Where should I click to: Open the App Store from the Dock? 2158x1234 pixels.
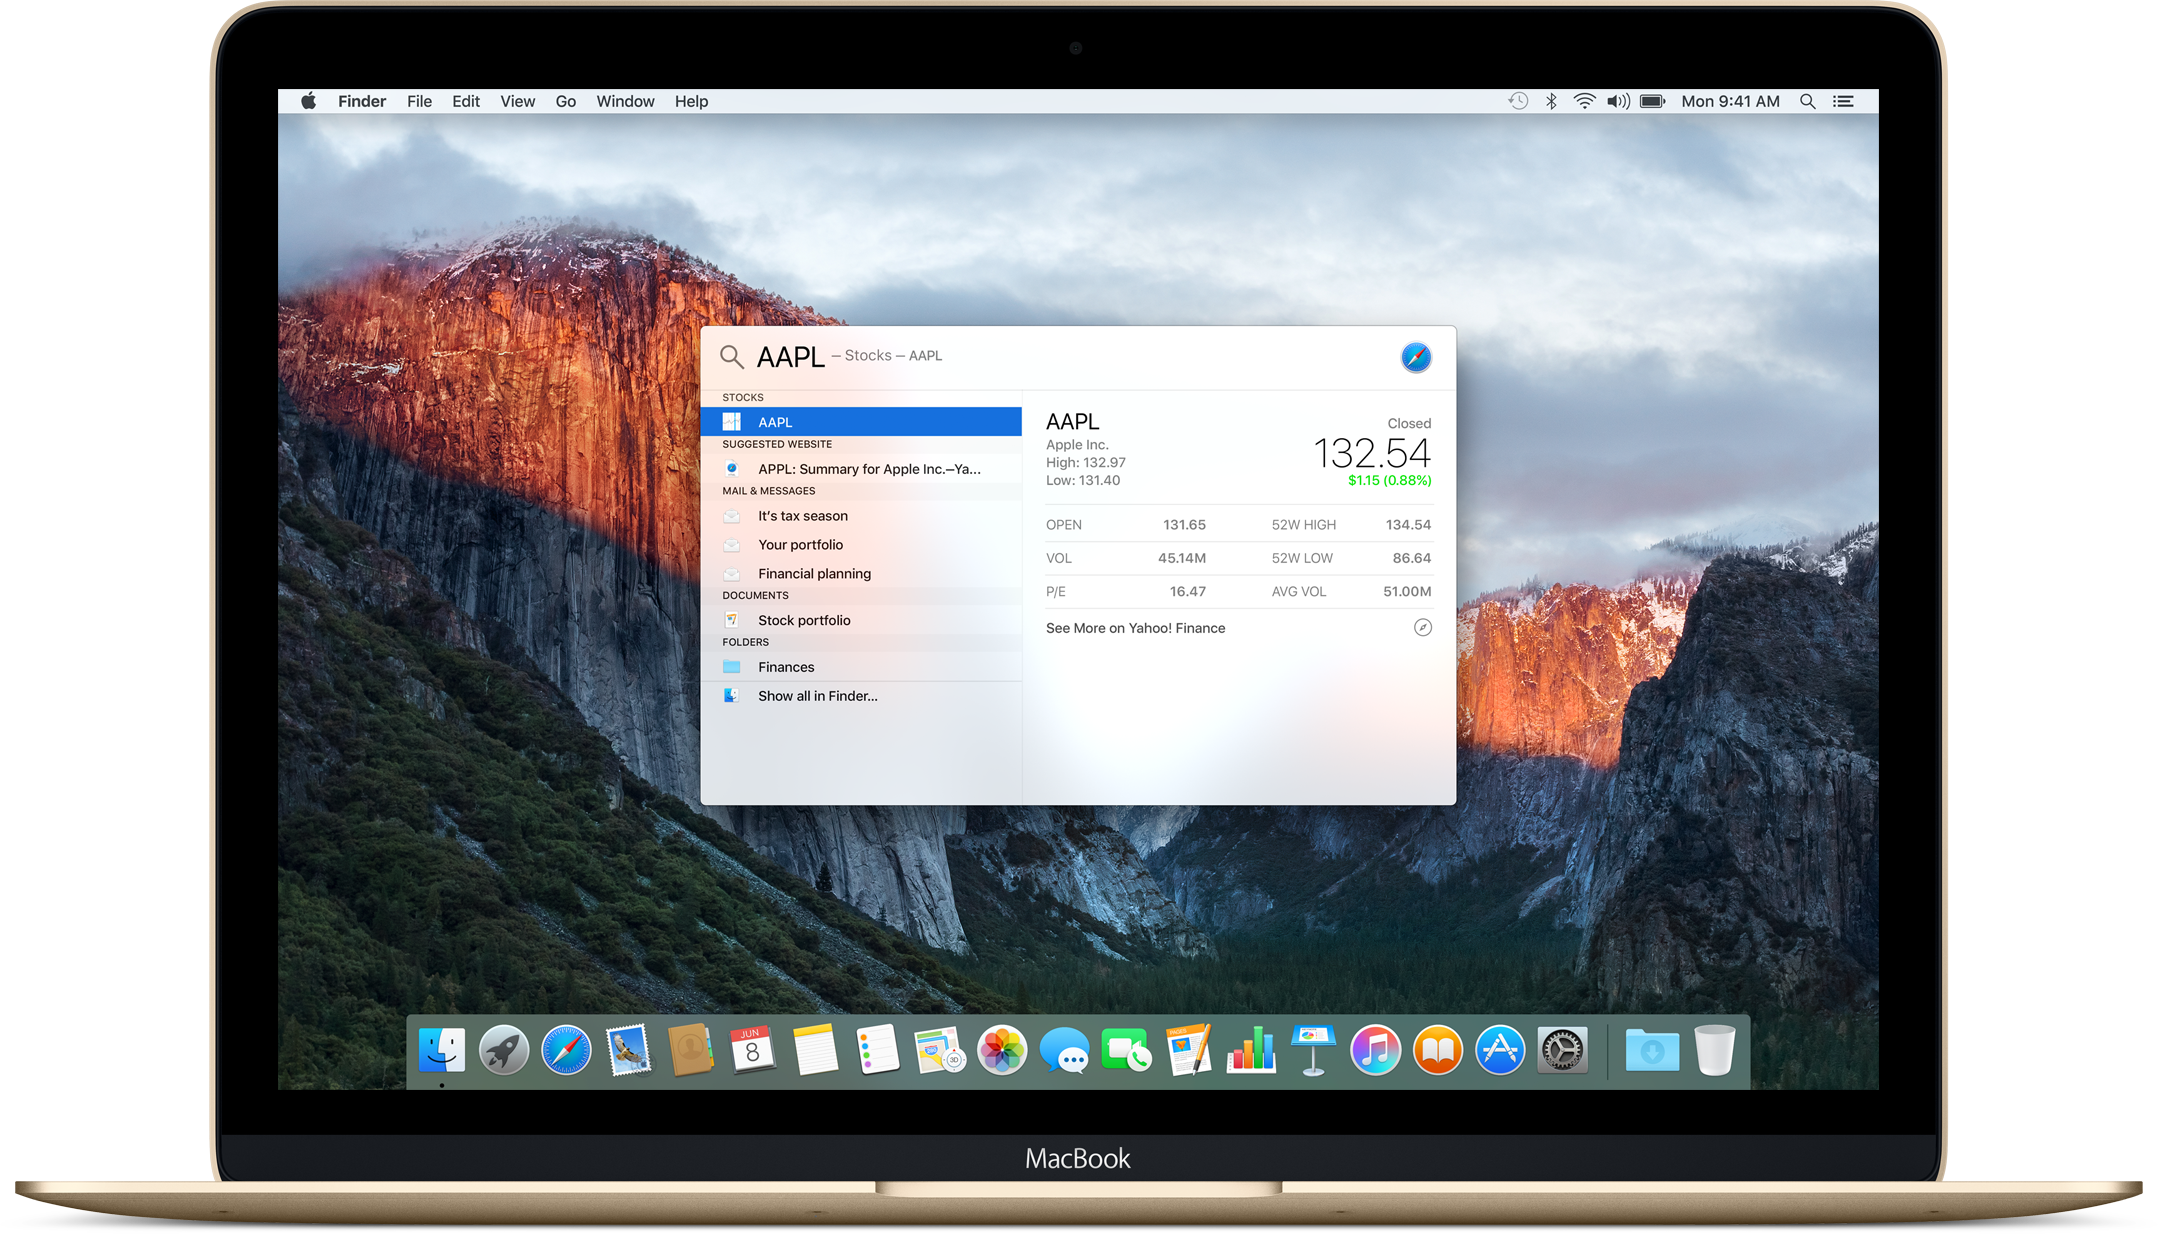click(1499, 1050)
